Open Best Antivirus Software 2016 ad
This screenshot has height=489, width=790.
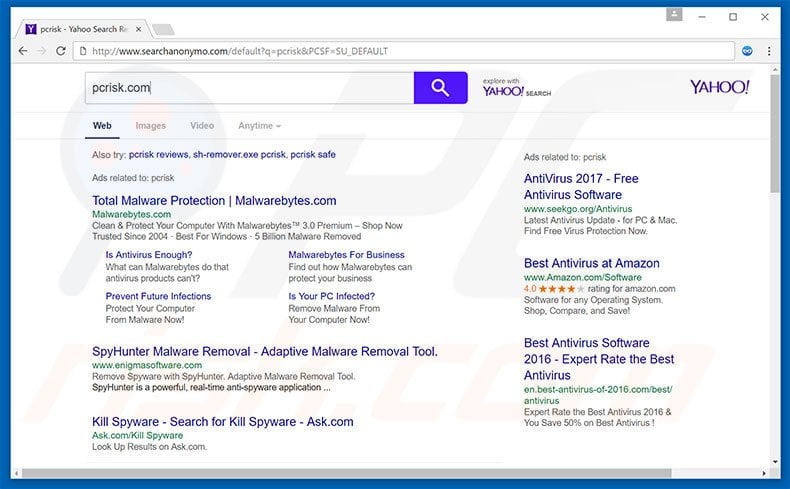(x=599, y=359)
